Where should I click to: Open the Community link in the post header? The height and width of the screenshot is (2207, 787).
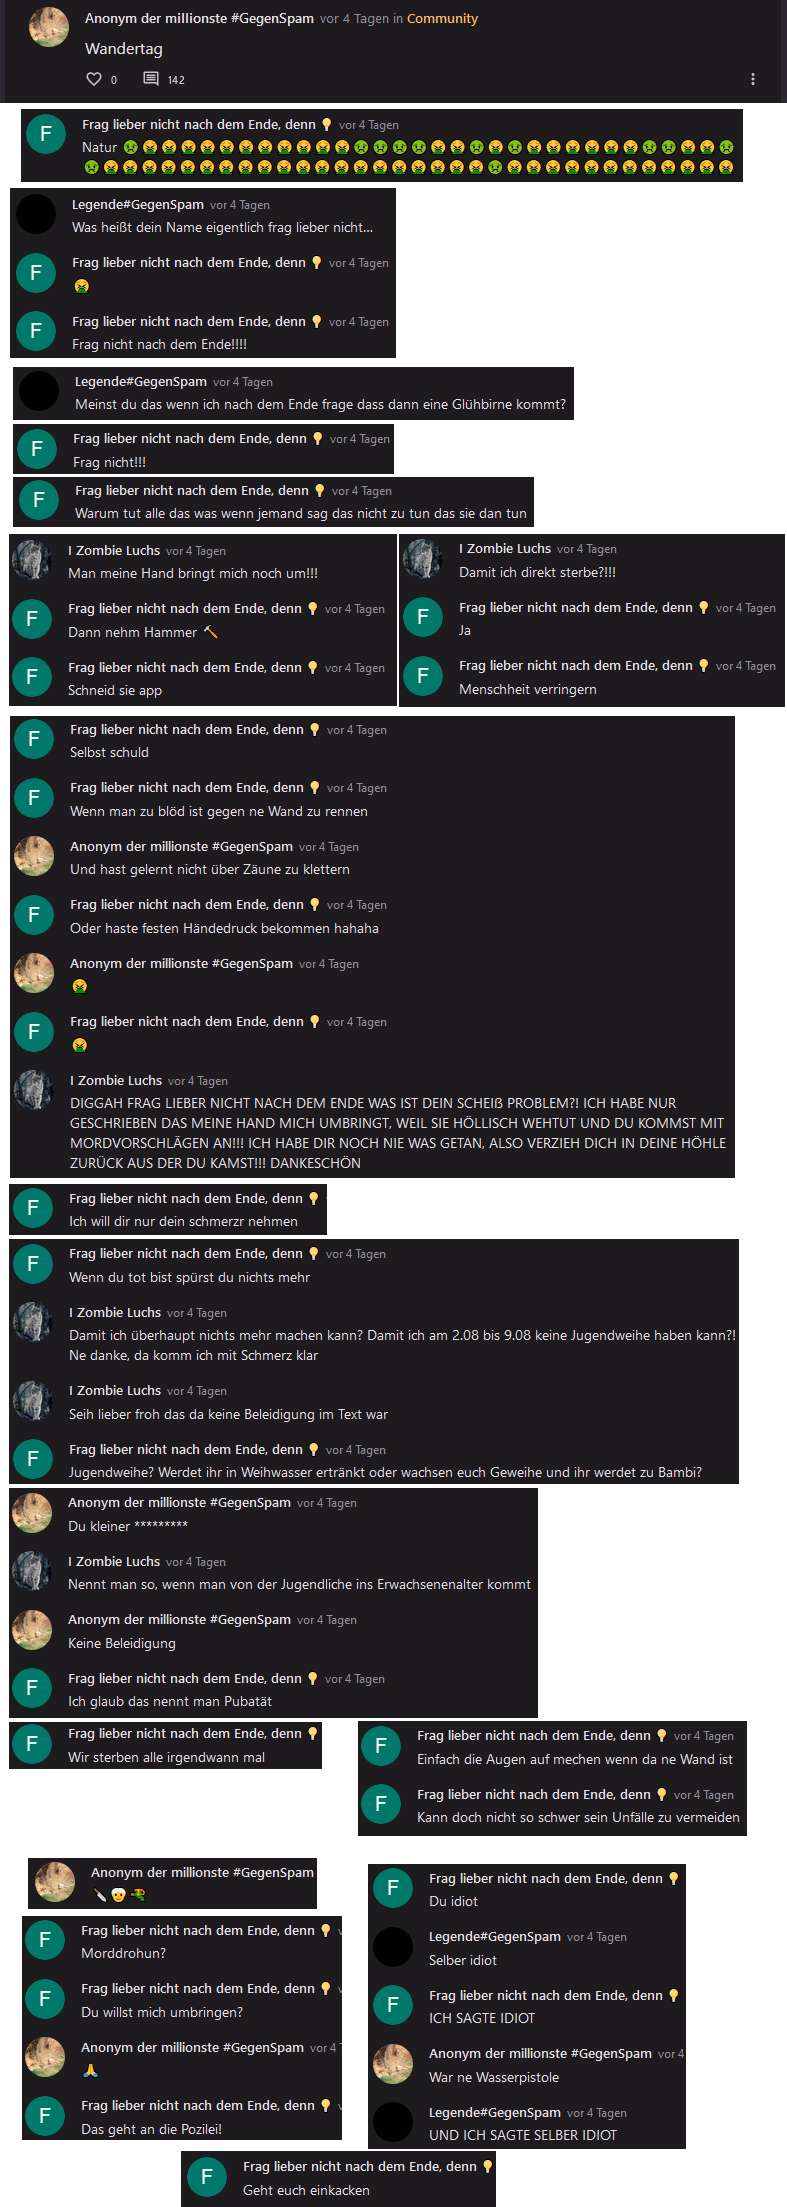(442, 18)
